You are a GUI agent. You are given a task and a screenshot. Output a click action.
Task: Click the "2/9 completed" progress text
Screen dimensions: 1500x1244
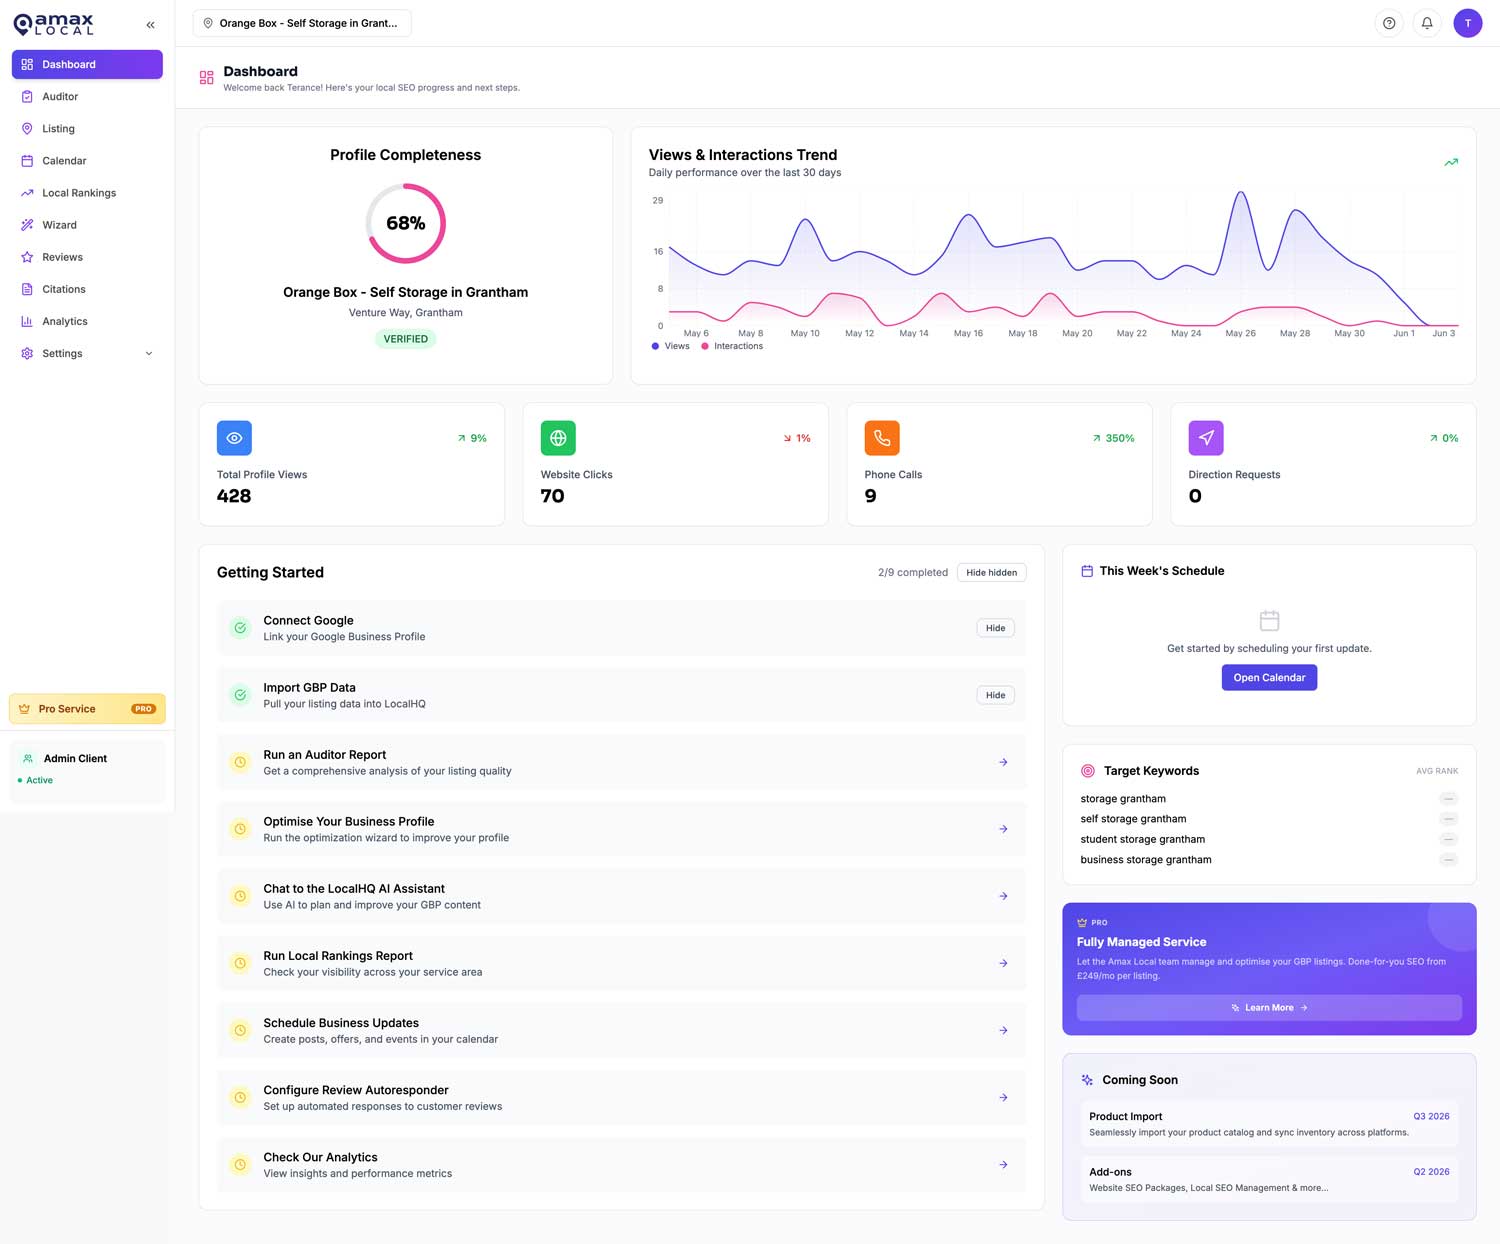[912, 573]
